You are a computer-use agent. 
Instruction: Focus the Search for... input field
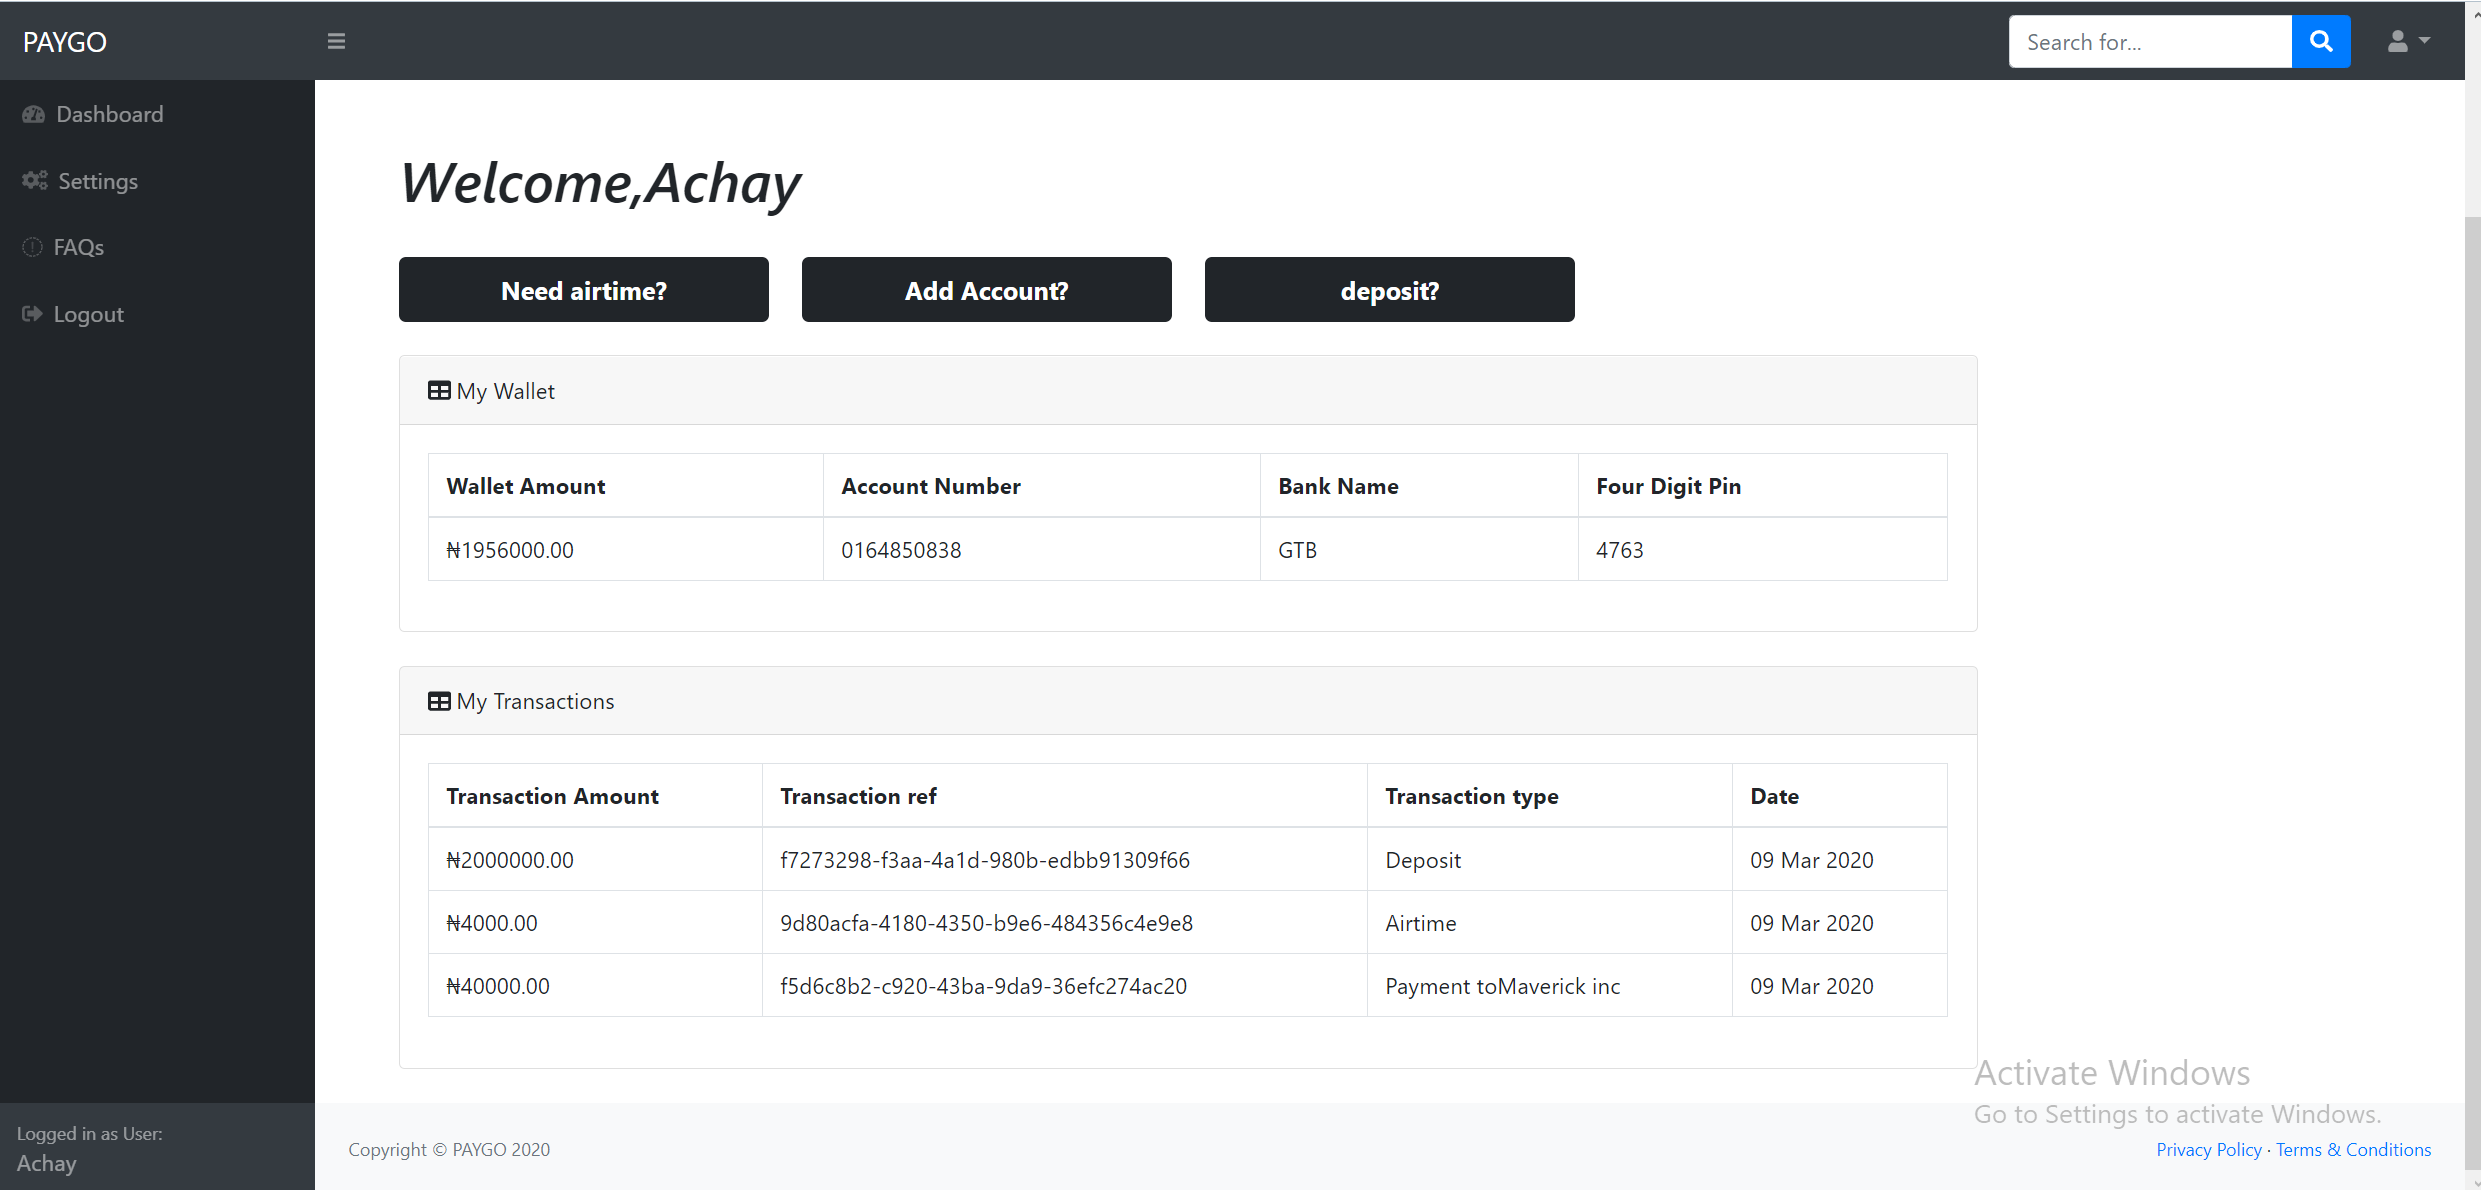tap(2150, 42)
